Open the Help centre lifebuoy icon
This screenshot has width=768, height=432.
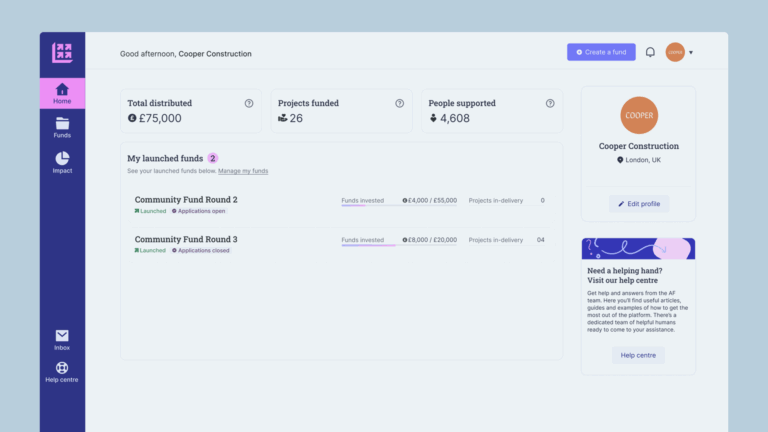[62, 367]
